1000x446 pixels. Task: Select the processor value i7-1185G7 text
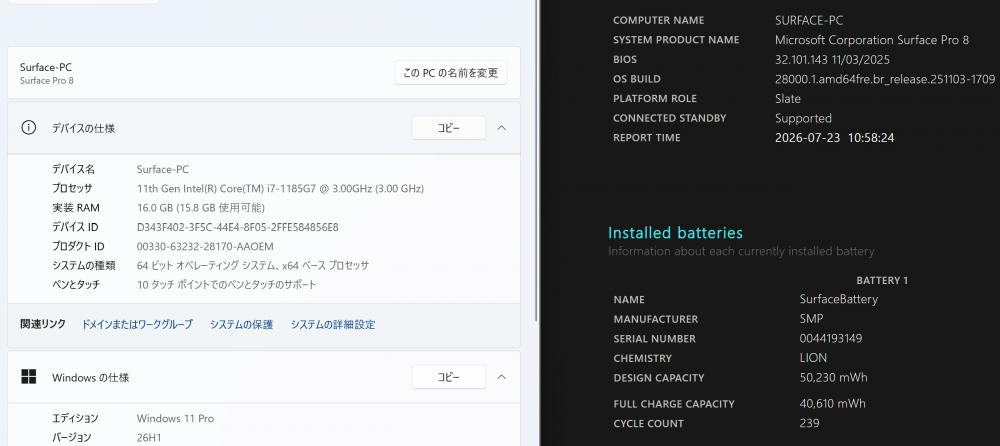[x=280, y=188]
